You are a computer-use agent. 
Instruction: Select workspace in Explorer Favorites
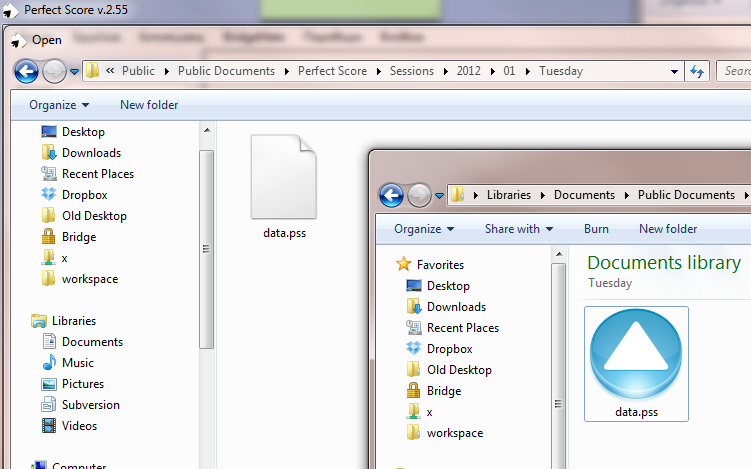(x=444, y=434)
